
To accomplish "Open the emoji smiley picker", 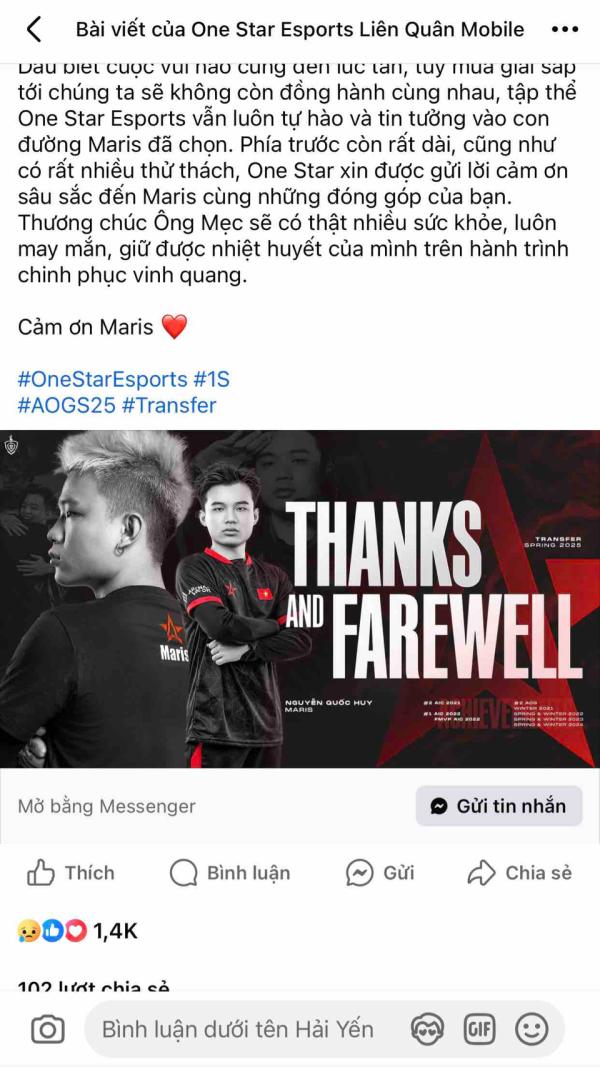I will coord(532,1029).
